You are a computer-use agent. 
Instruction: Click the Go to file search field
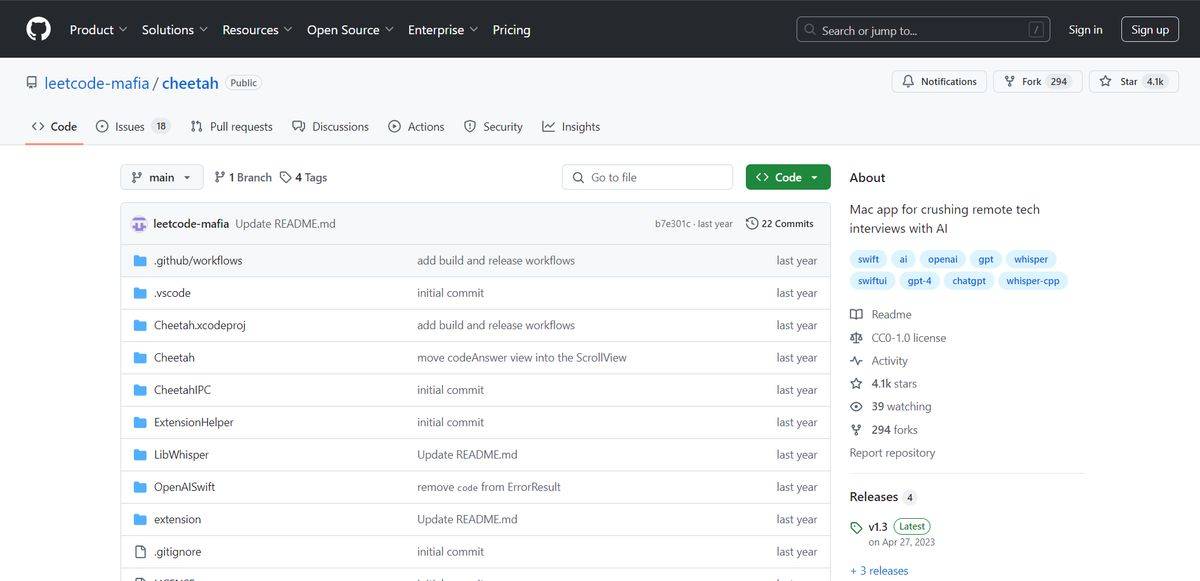[647, 178]
